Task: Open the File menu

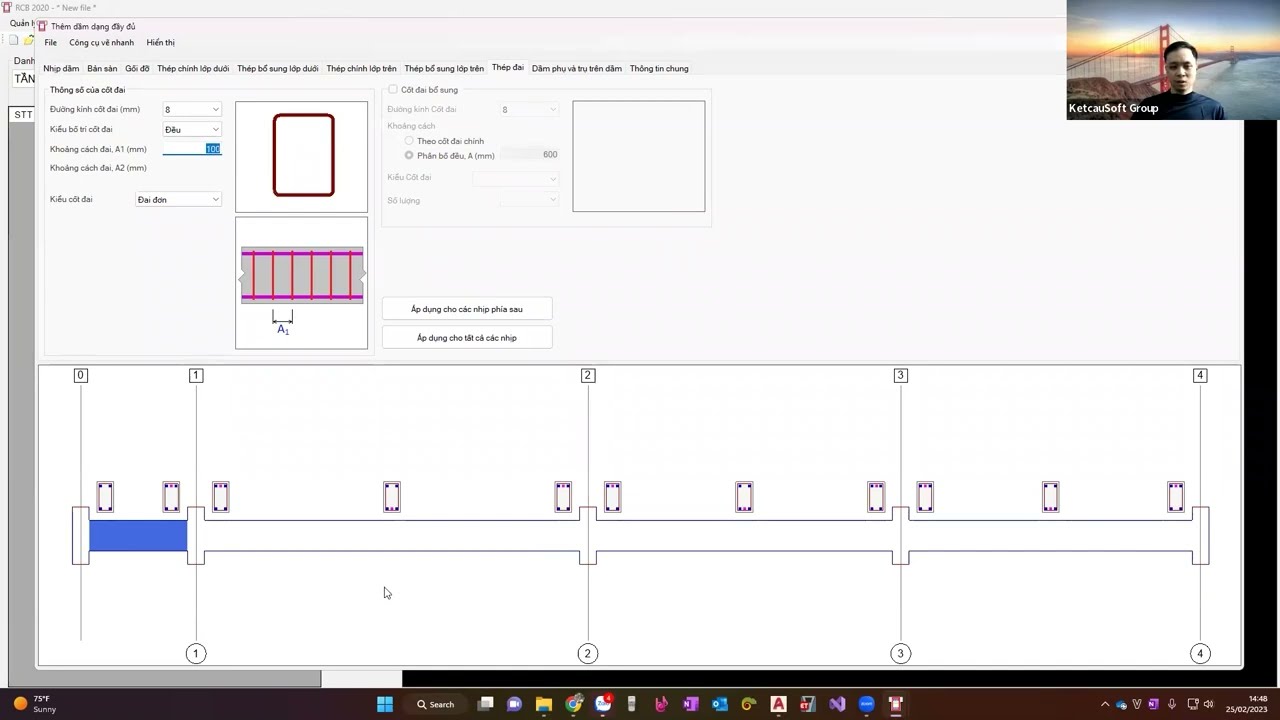Action: (50, 42)
